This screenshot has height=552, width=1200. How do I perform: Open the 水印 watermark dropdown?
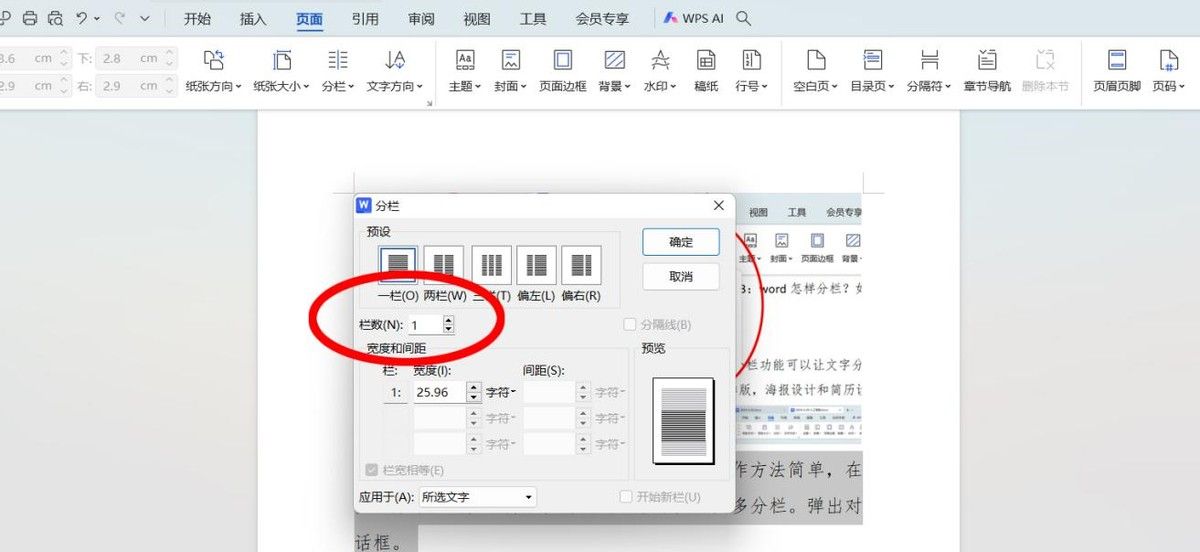(660, 72)
